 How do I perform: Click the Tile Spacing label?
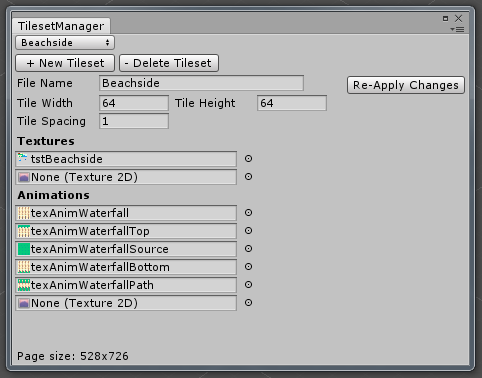51,121
